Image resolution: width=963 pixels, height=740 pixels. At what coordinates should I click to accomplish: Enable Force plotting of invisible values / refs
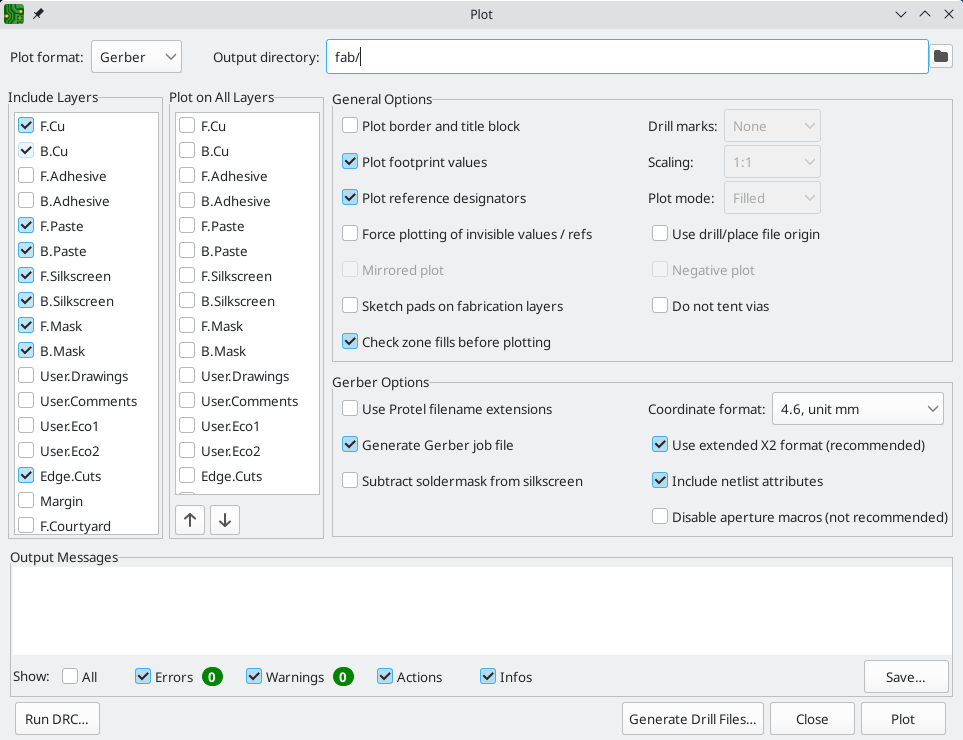350,234
